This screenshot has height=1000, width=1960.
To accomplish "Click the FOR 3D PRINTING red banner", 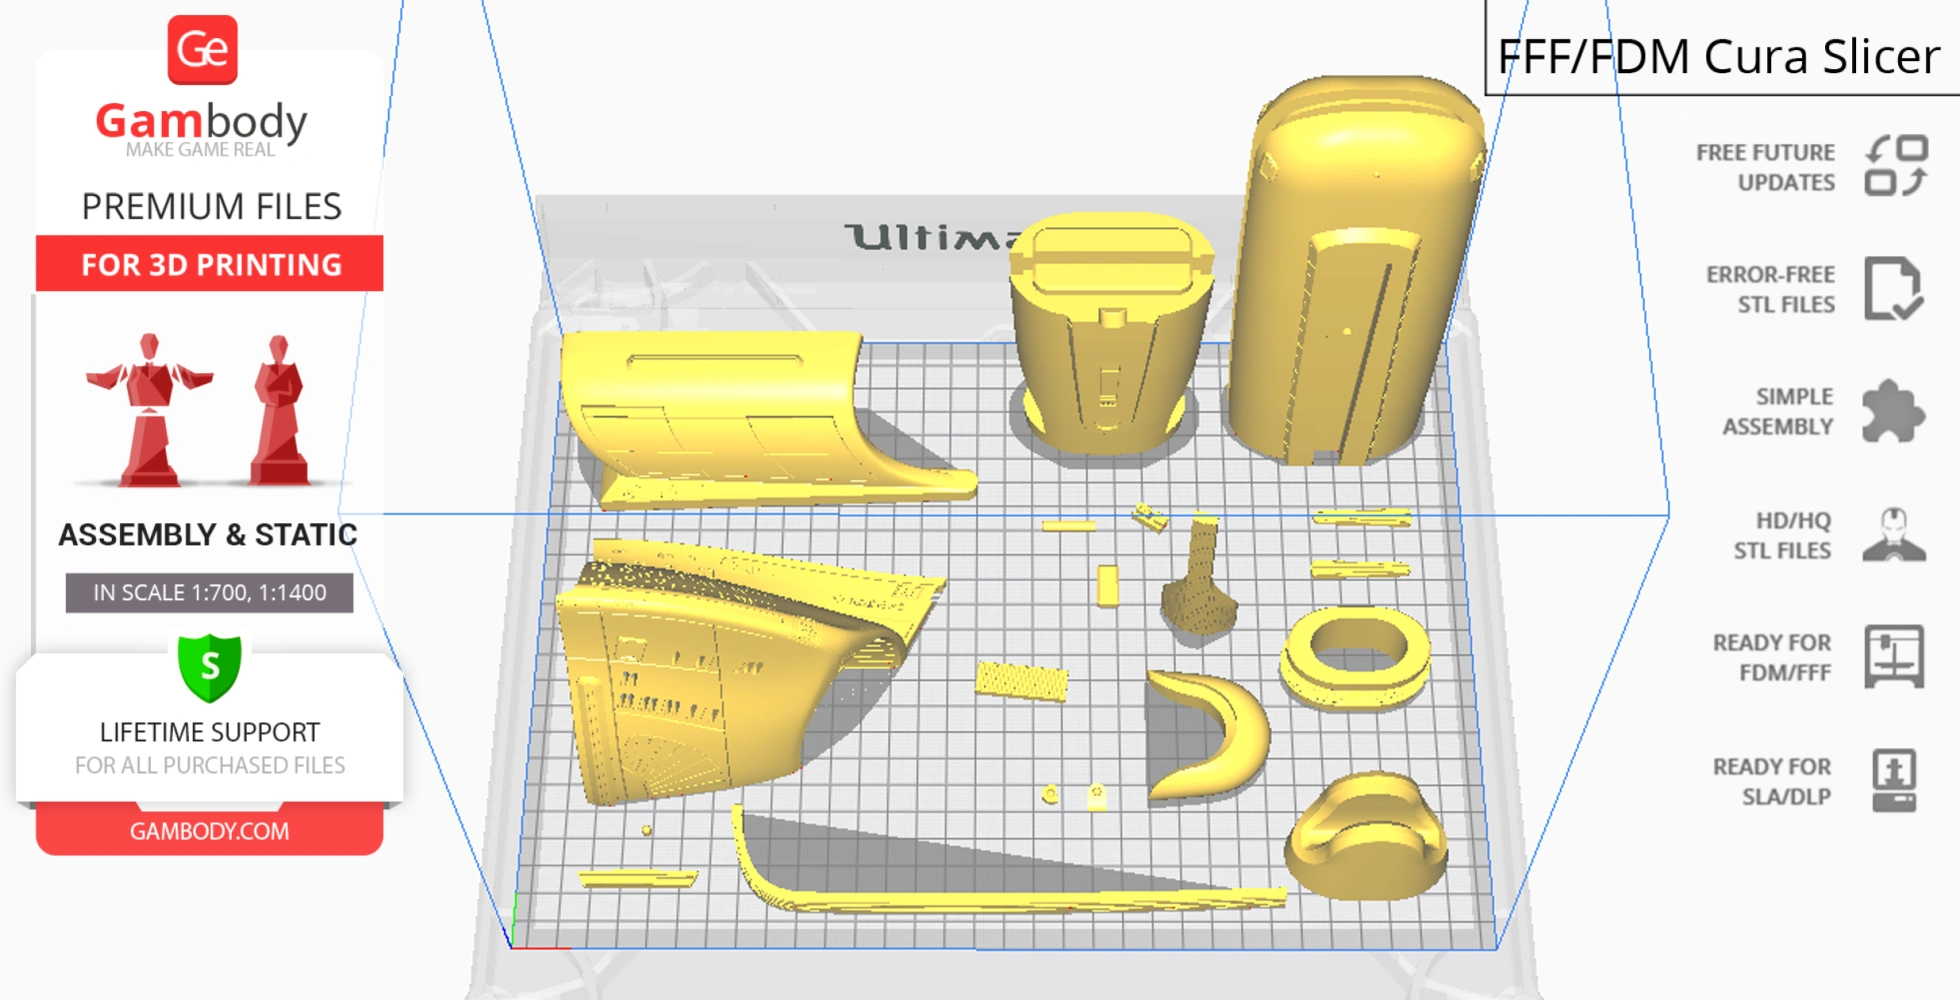I will coord(210,264).
